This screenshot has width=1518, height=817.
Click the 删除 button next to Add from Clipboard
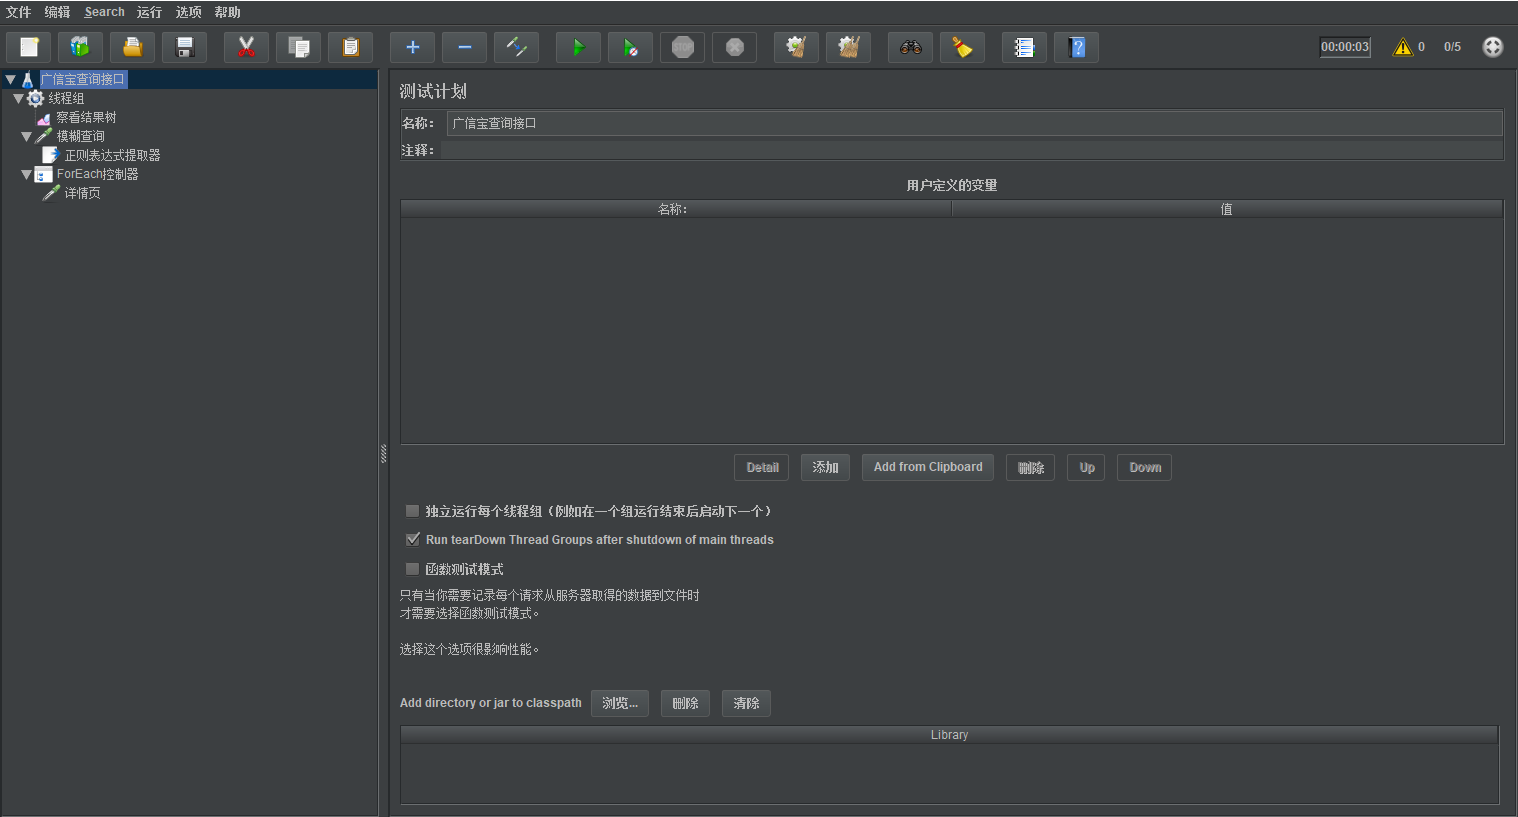click(1030, 467)
